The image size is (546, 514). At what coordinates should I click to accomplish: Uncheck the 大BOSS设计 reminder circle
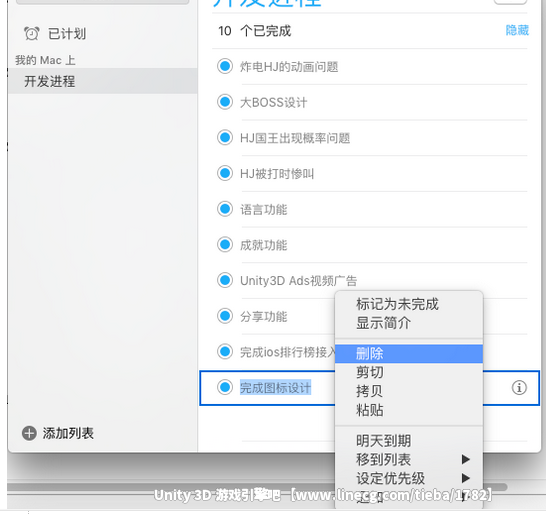point(225,102)
